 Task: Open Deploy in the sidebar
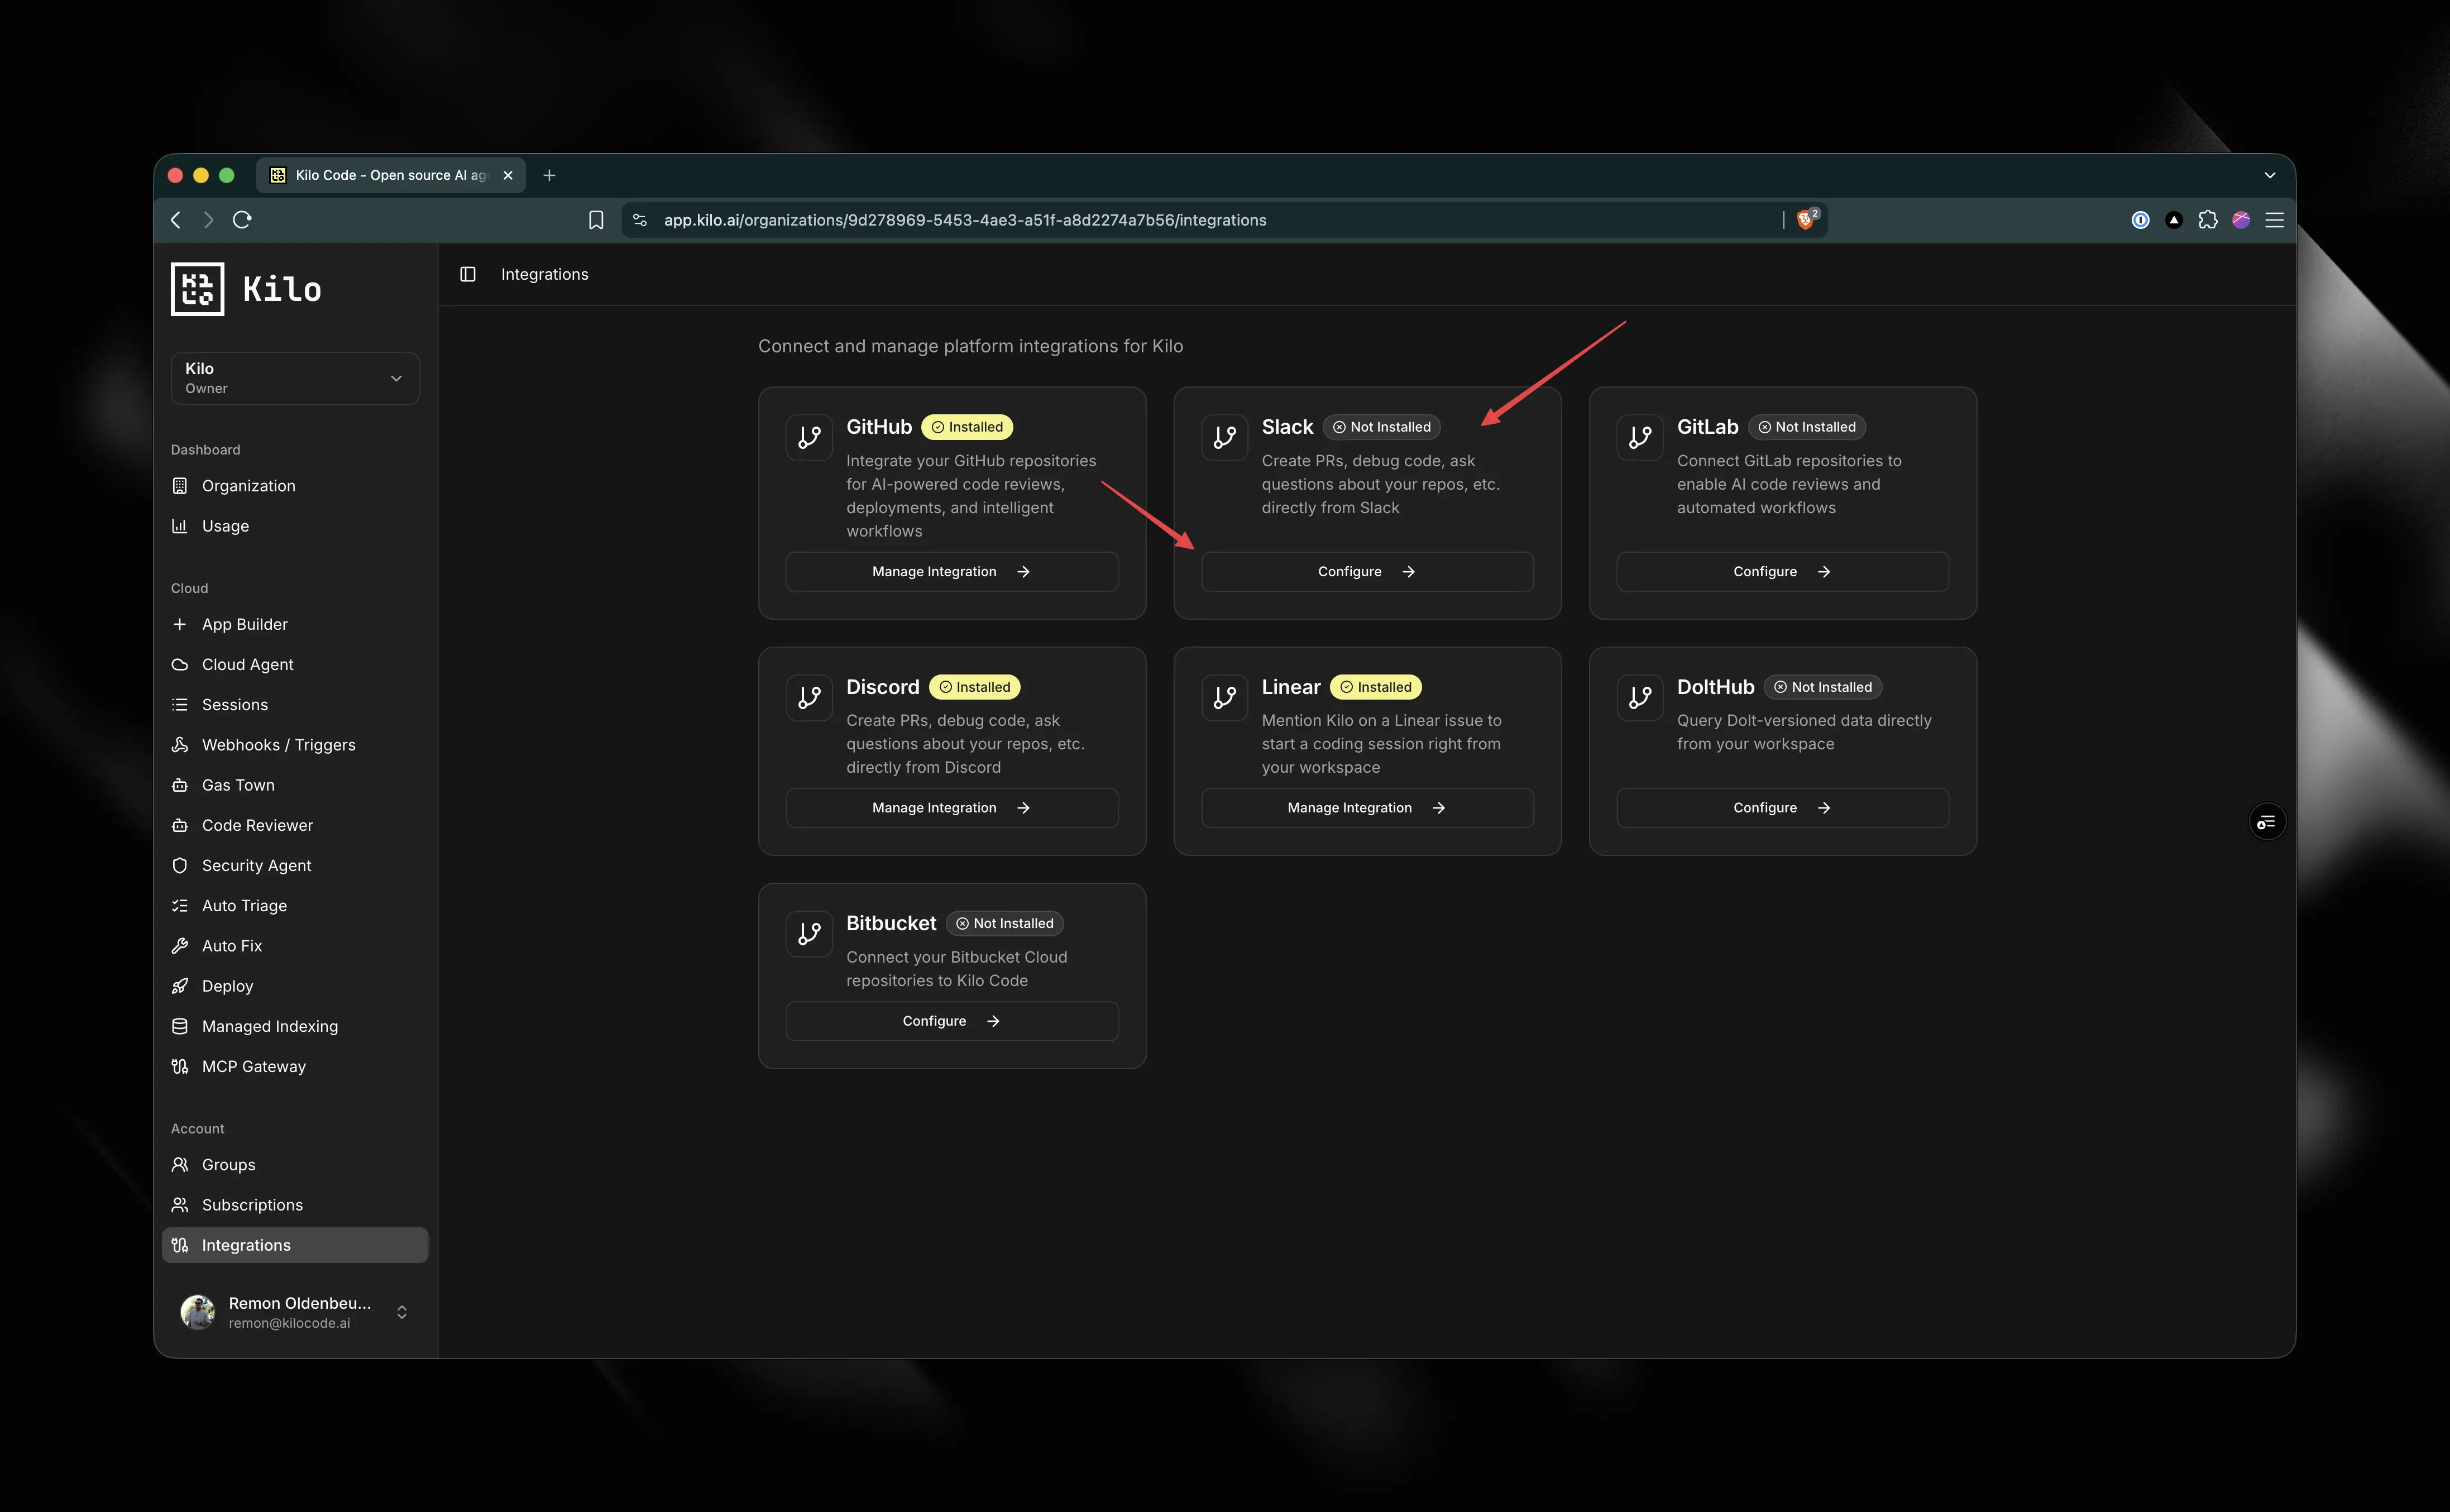[x=295, y=986]
